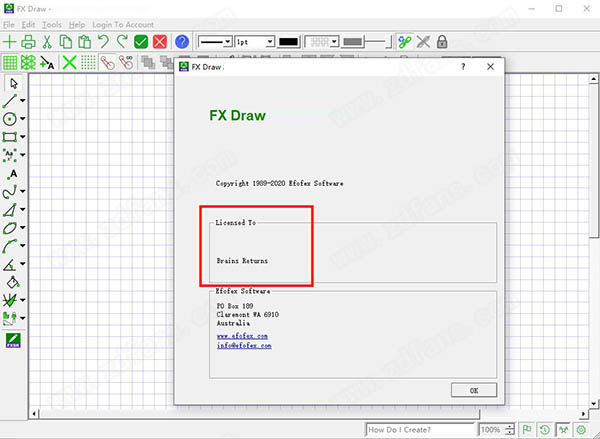Click the Cut scissors icon
Screen dimensions: 600x439
[x=47, y=42]
